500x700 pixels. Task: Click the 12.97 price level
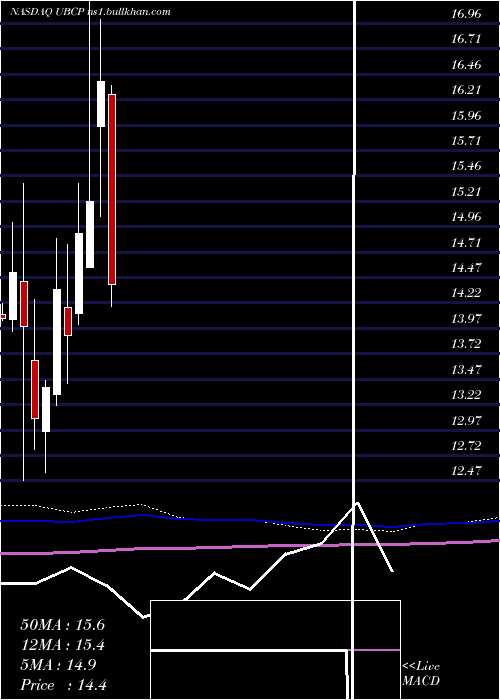click(x=466, y=421)
